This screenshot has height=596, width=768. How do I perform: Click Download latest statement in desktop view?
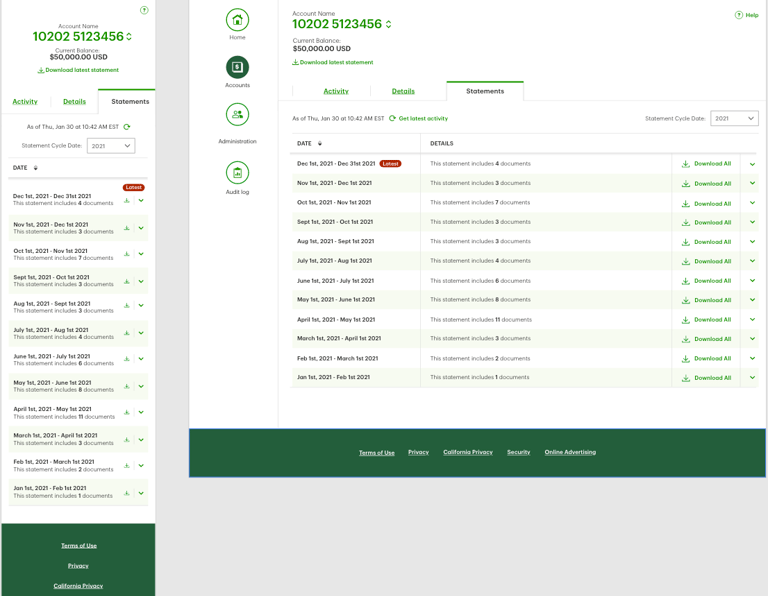coord(333,62)
